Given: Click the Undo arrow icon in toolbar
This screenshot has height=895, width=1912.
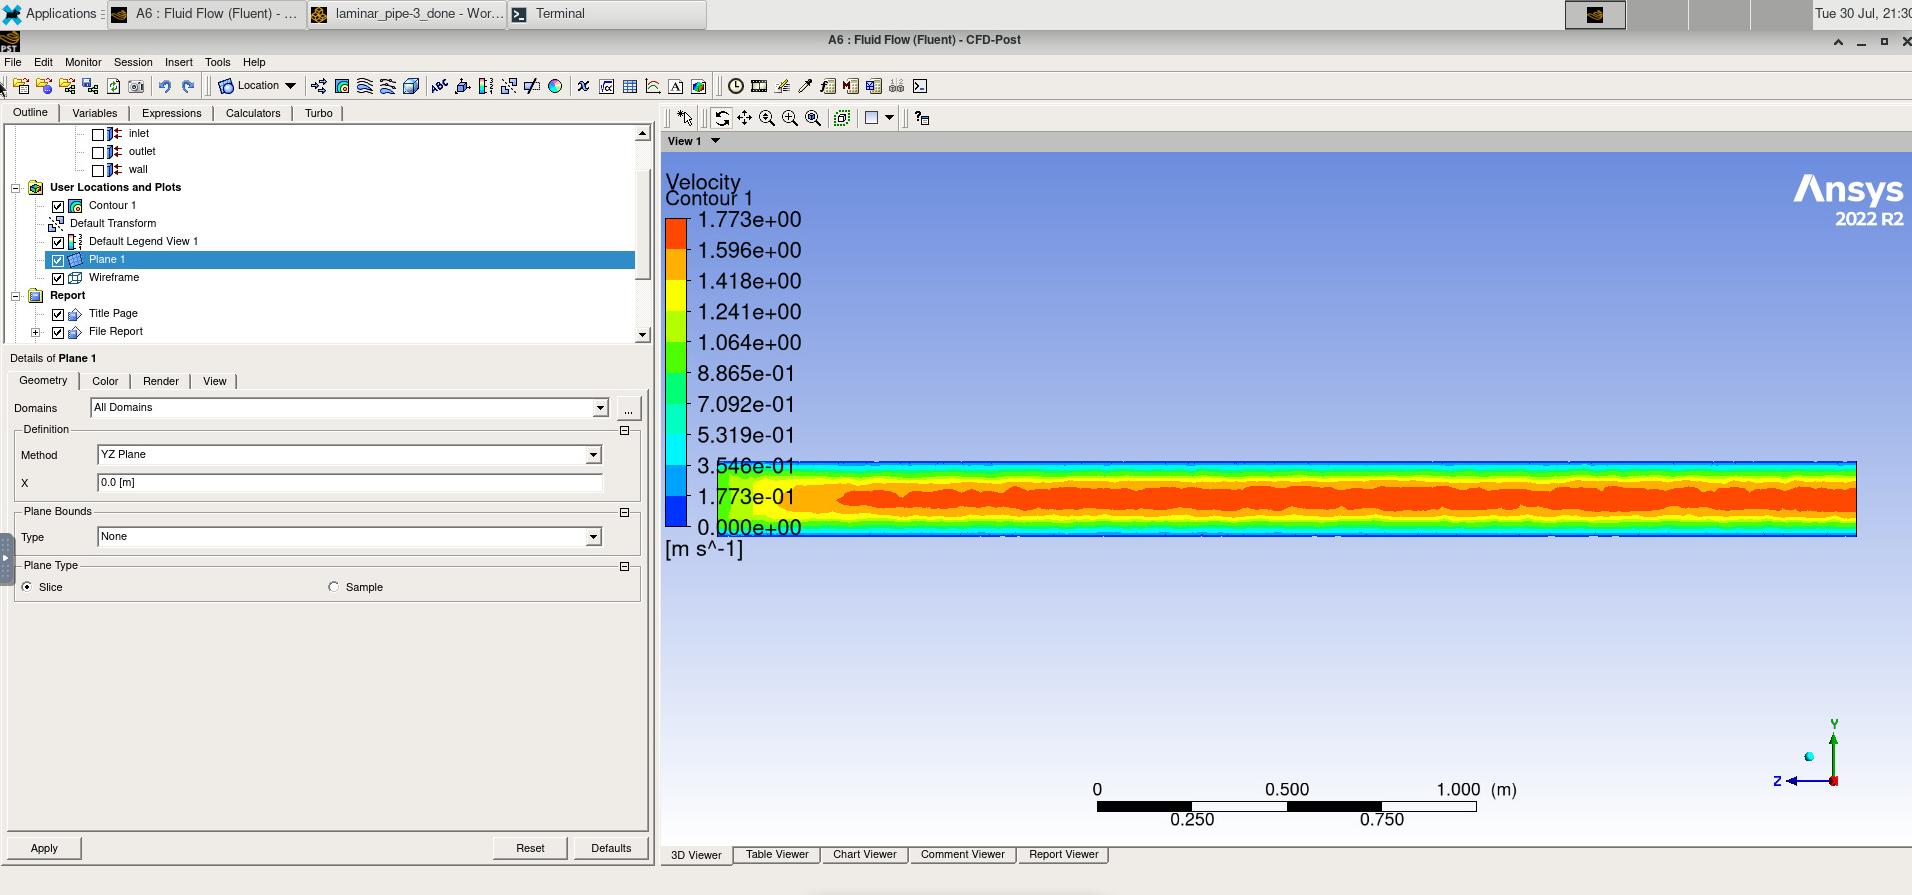Looking at the screenshot, I should pos(165,86).
